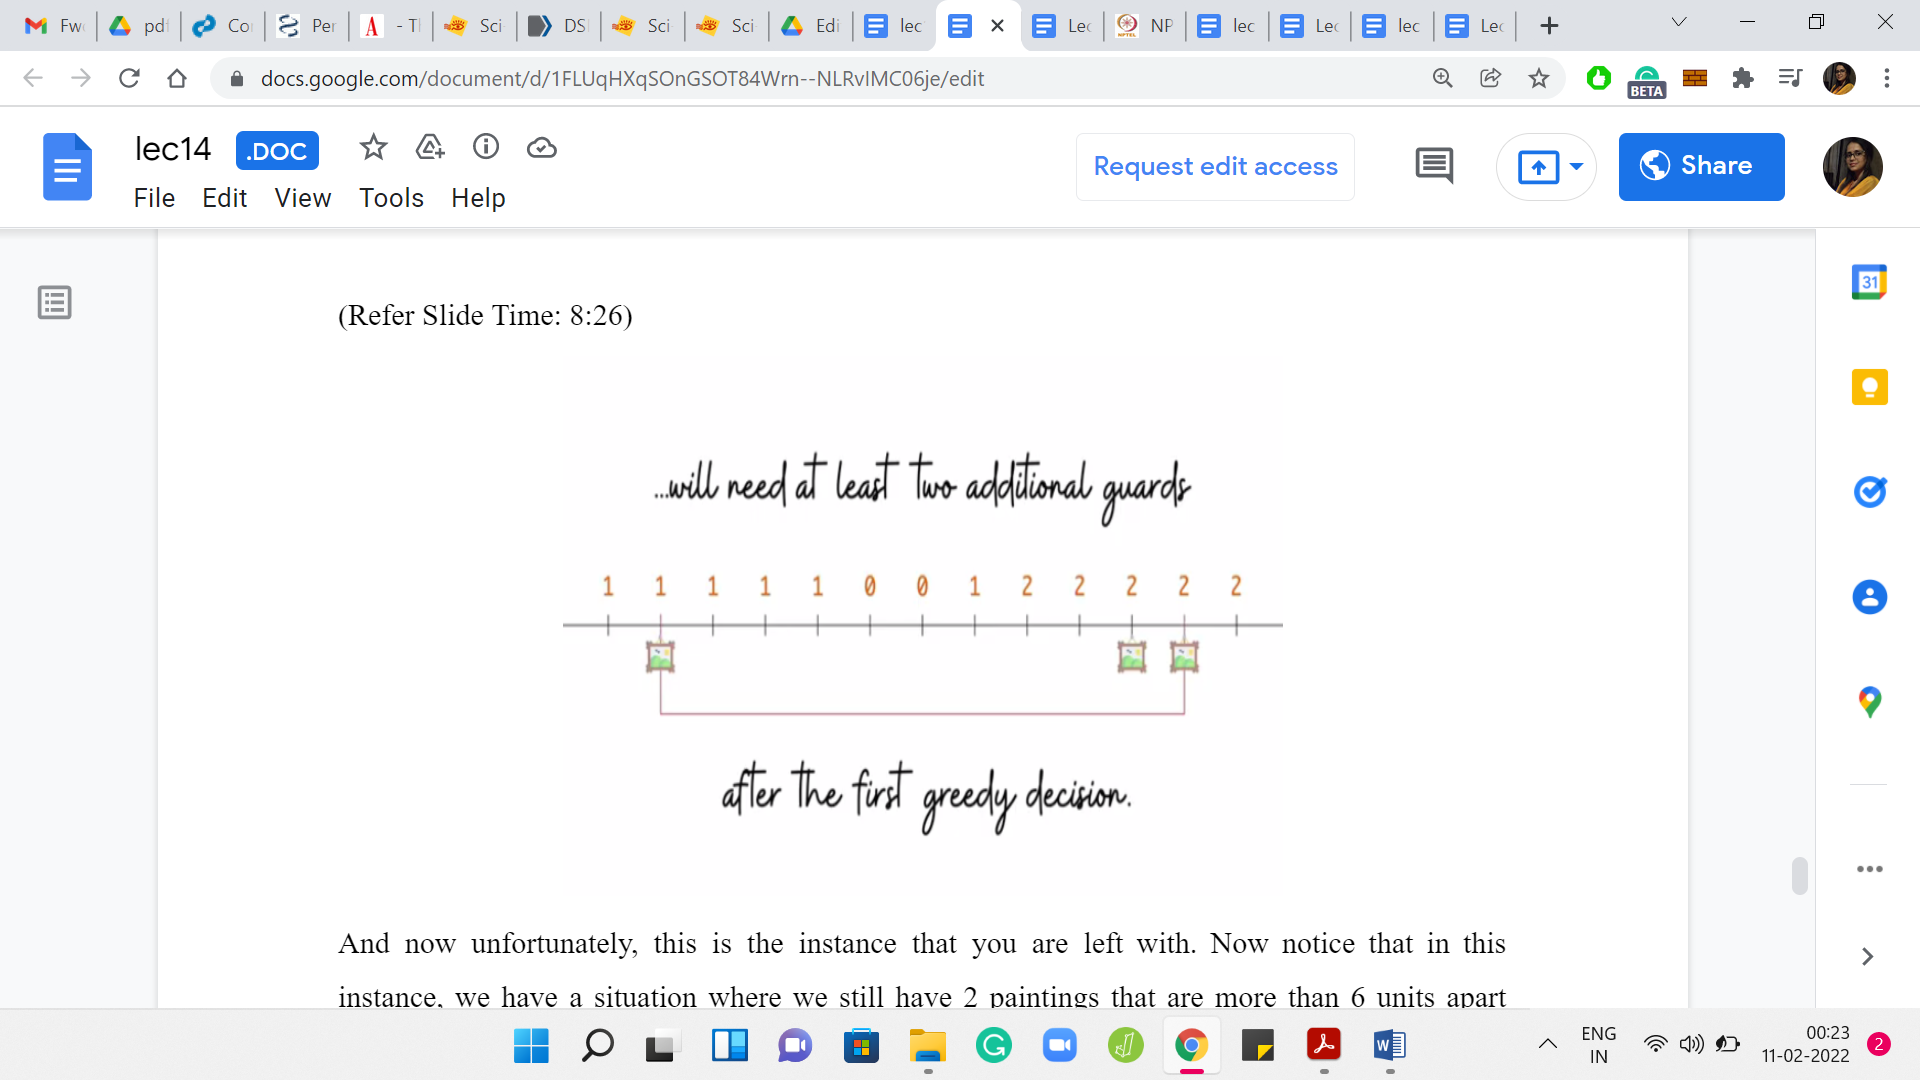
Task: Open the Tools menu
Action: pyautogui.click(x=391, y=198)
